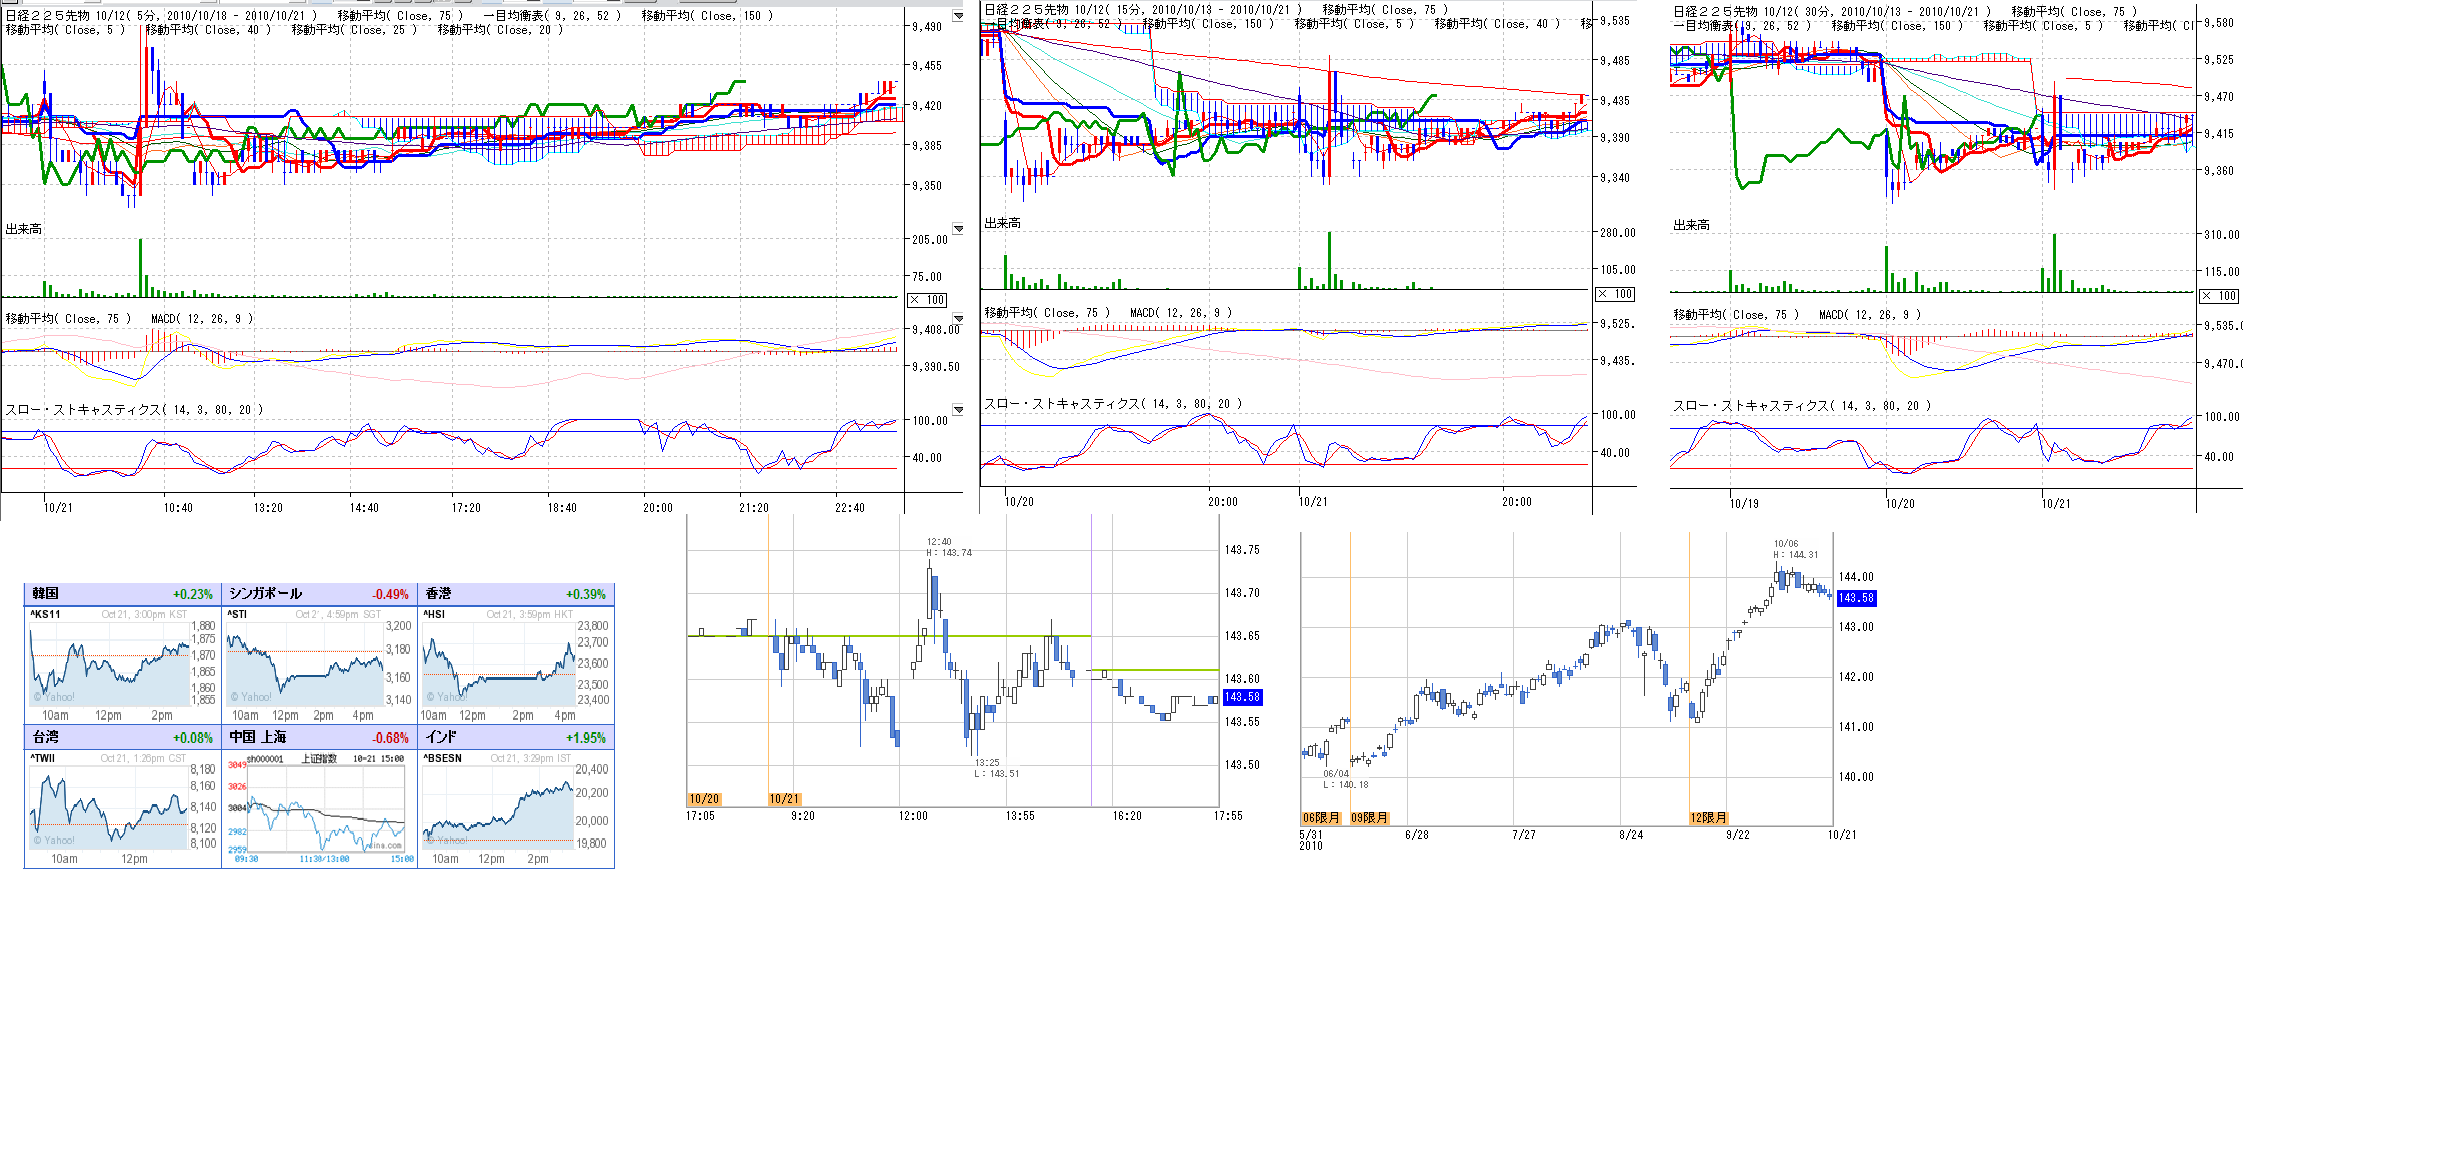Screen dimensions: 2446x1156
Task: Click the ×100 multiplier box on 5-minute chart
Action: point(927,300)
